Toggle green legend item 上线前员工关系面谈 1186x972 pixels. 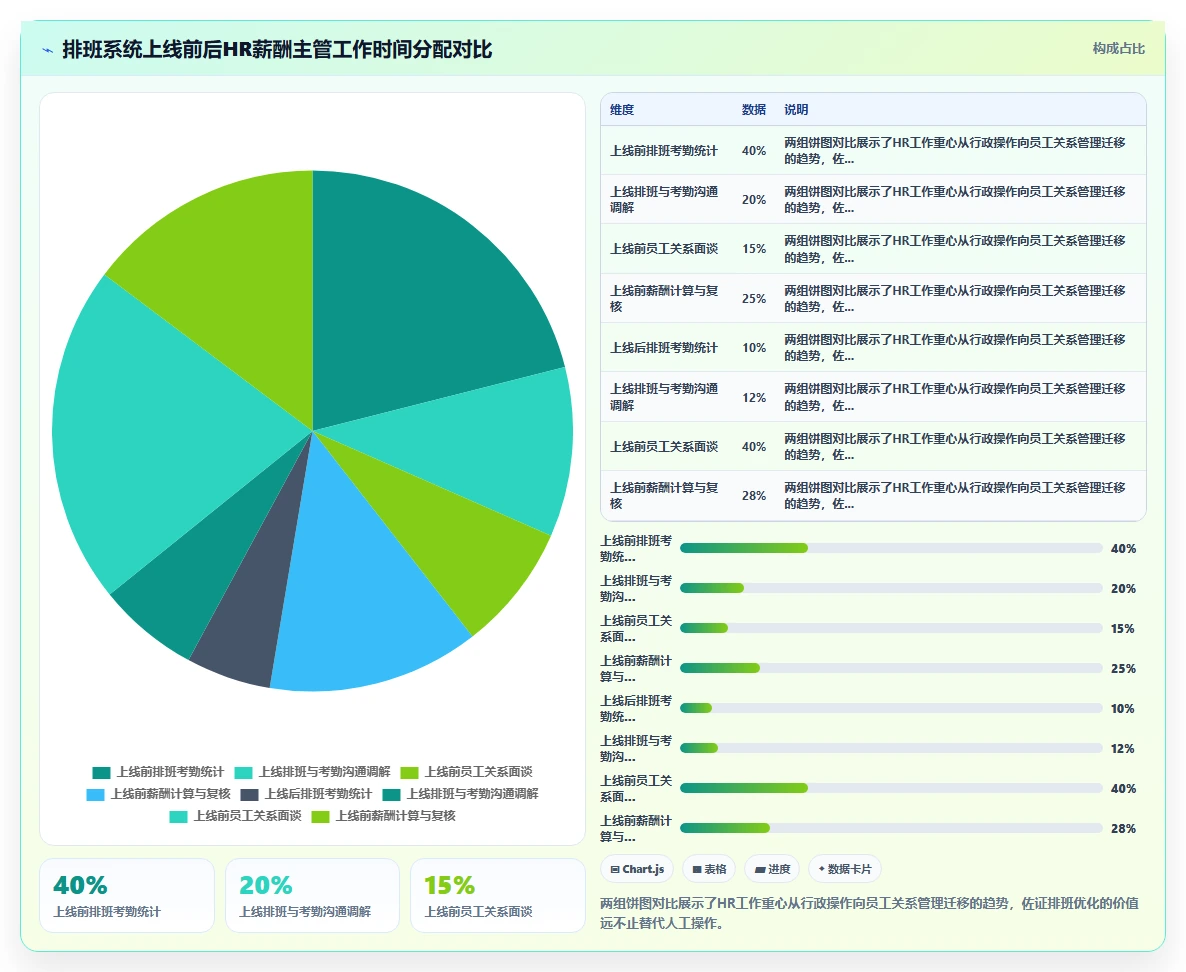(x=467, y=772)
